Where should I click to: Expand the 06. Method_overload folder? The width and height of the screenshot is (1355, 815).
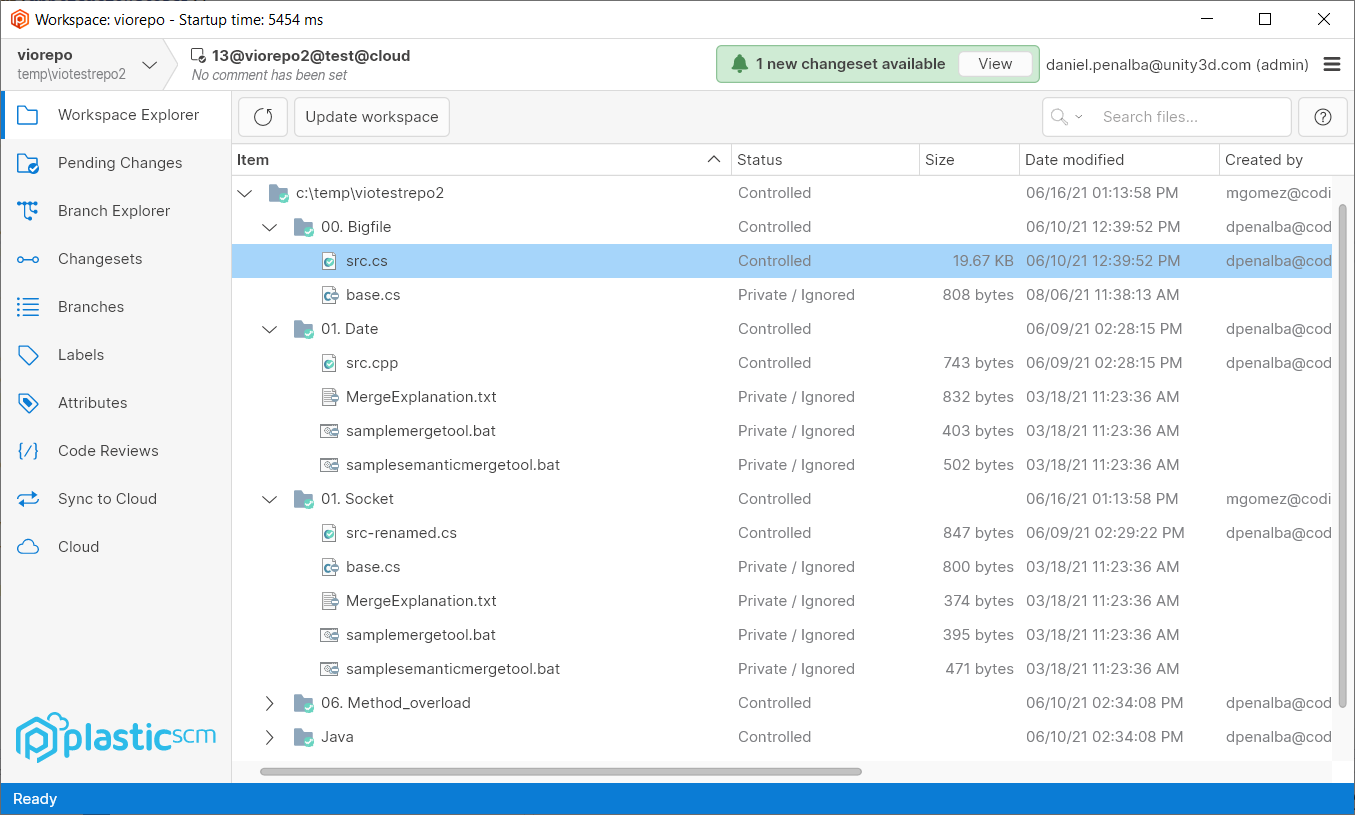coord(269,703)
